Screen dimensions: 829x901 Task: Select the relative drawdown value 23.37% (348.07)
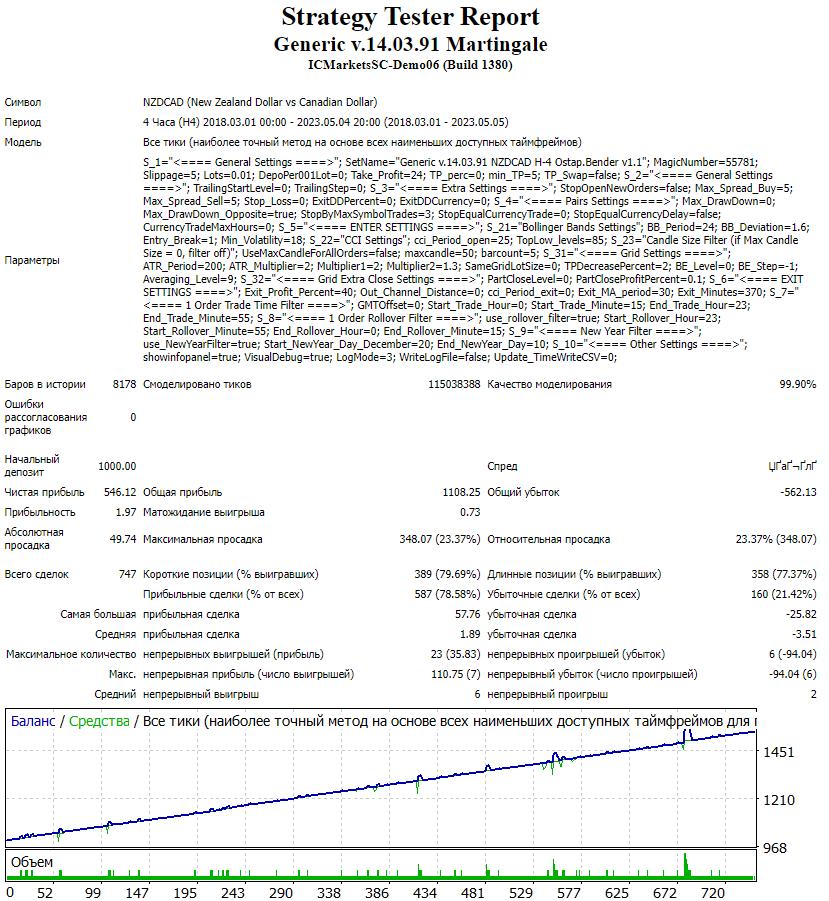tap(776, 539)
